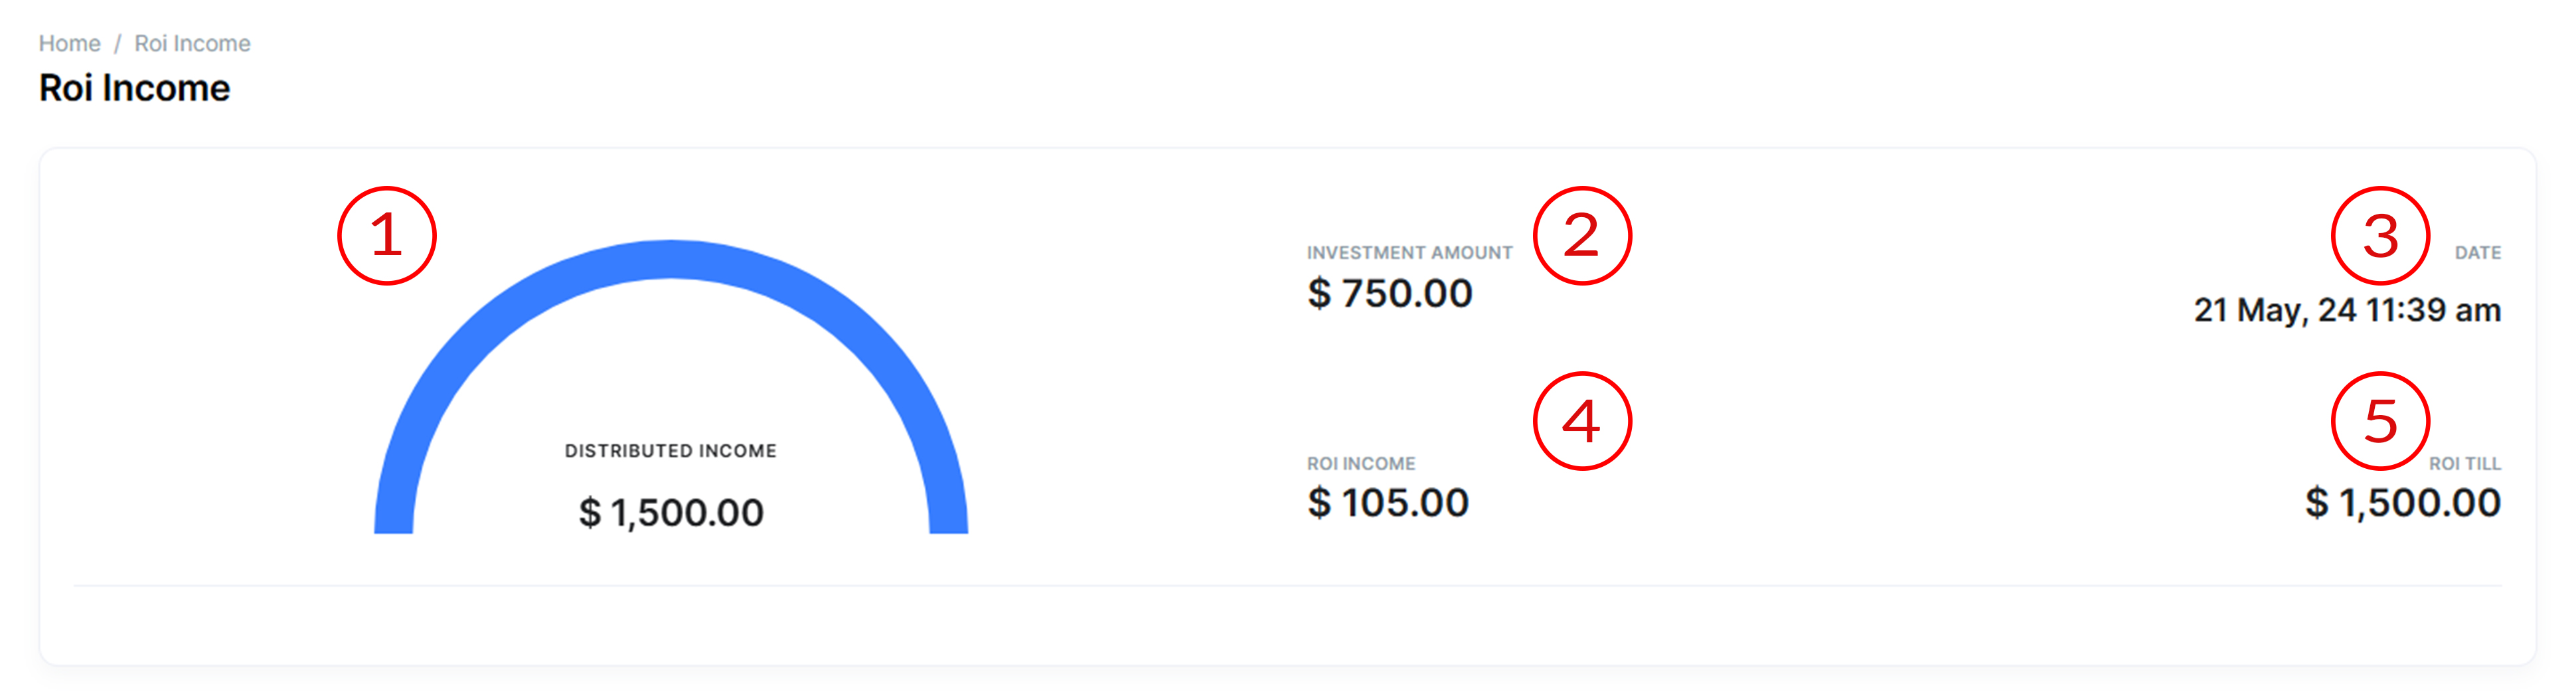2576x694 pixels.
Task: Click the red circled number 3 marker
Action: [x=2379, y=236]
